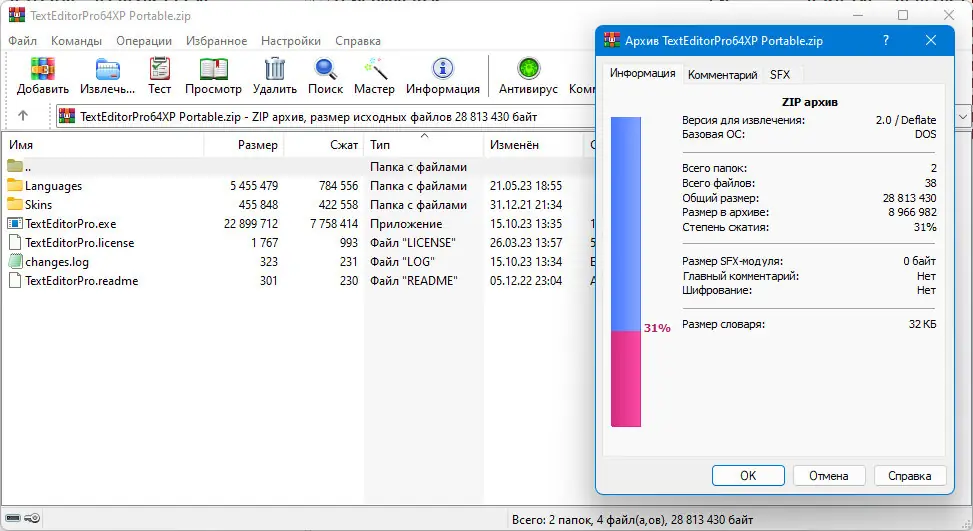Select the TextEditorPro.exe file icon
973x531 pixels.
15,223
